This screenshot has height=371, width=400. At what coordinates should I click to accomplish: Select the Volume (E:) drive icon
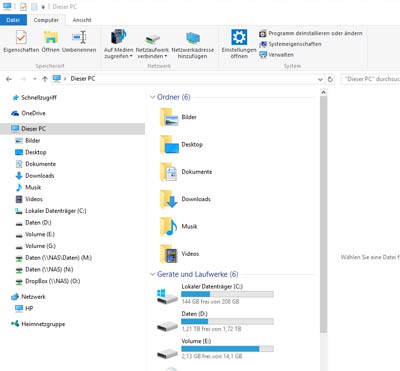[167, 353]
